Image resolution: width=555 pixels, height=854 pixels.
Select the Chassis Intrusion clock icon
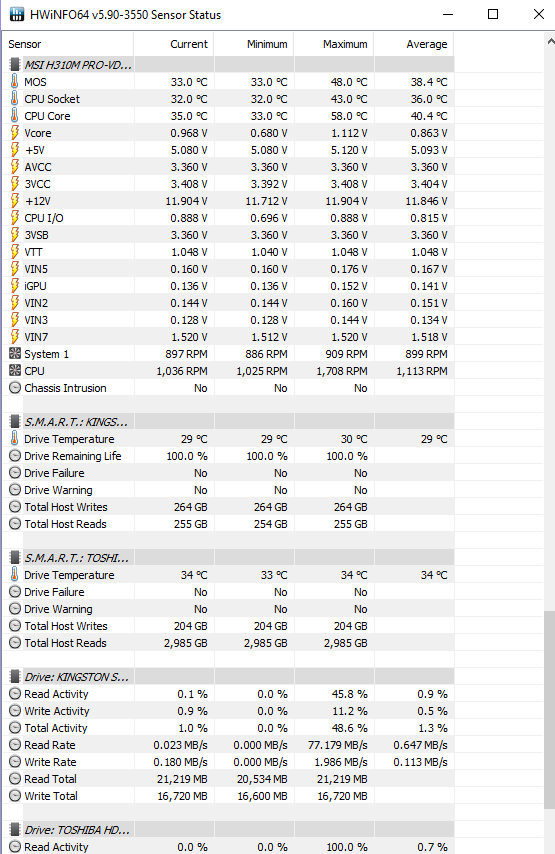[x=15, y=388]
